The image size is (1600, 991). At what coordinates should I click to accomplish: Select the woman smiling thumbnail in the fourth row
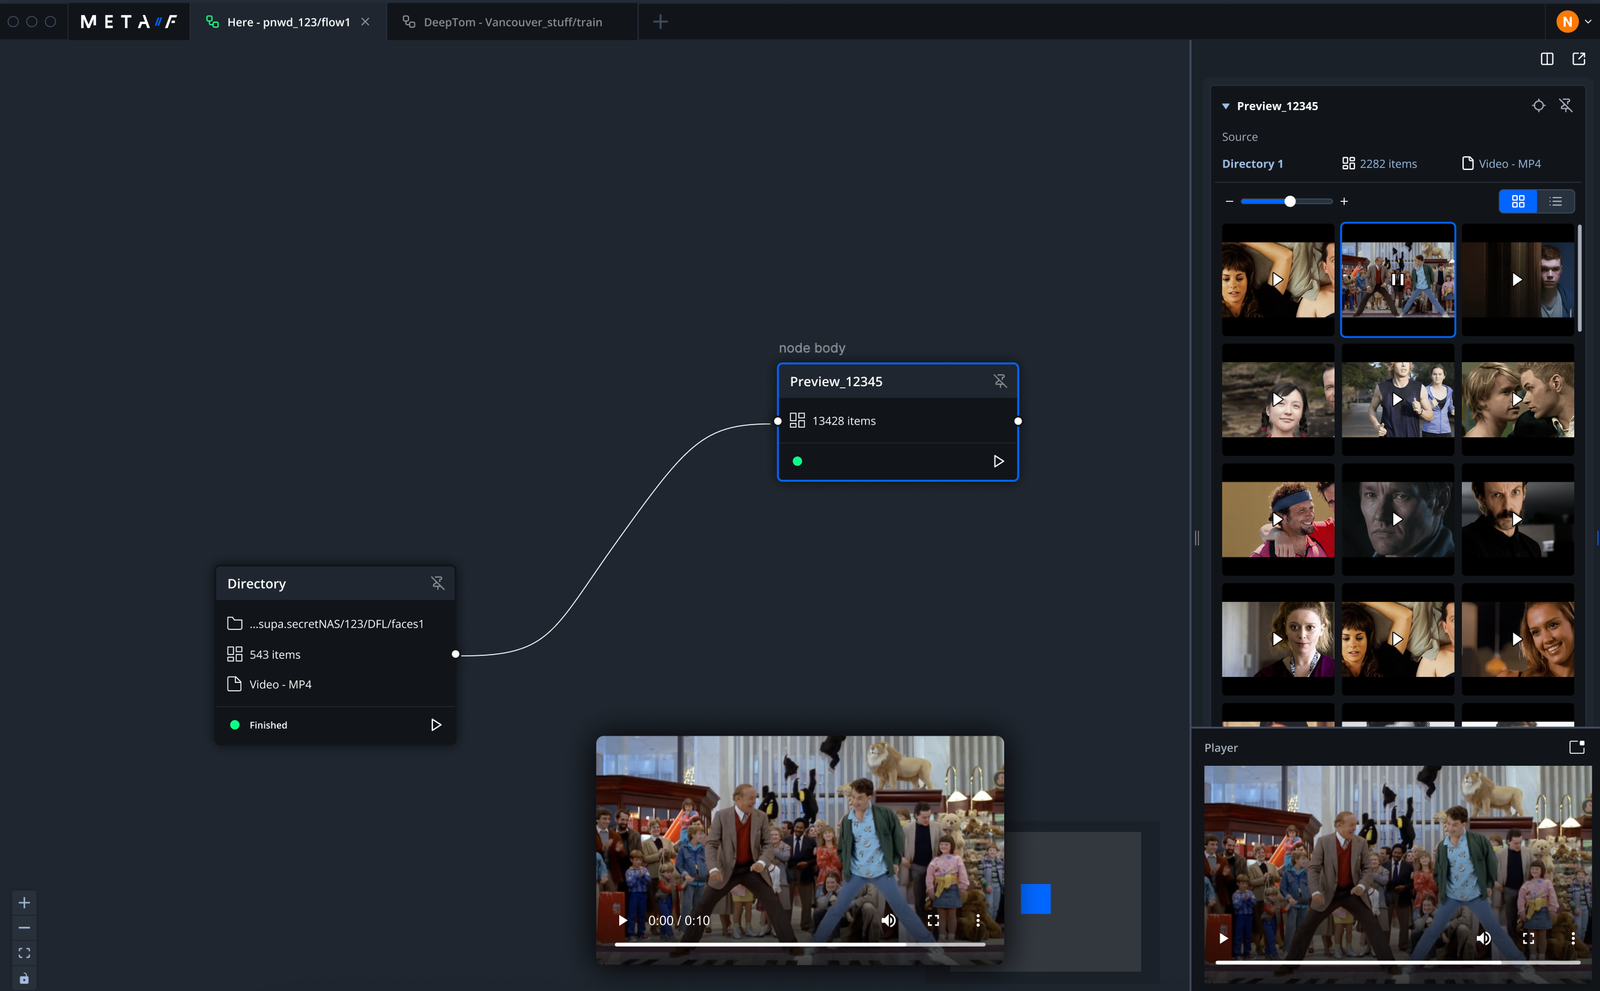point(1518,639)
